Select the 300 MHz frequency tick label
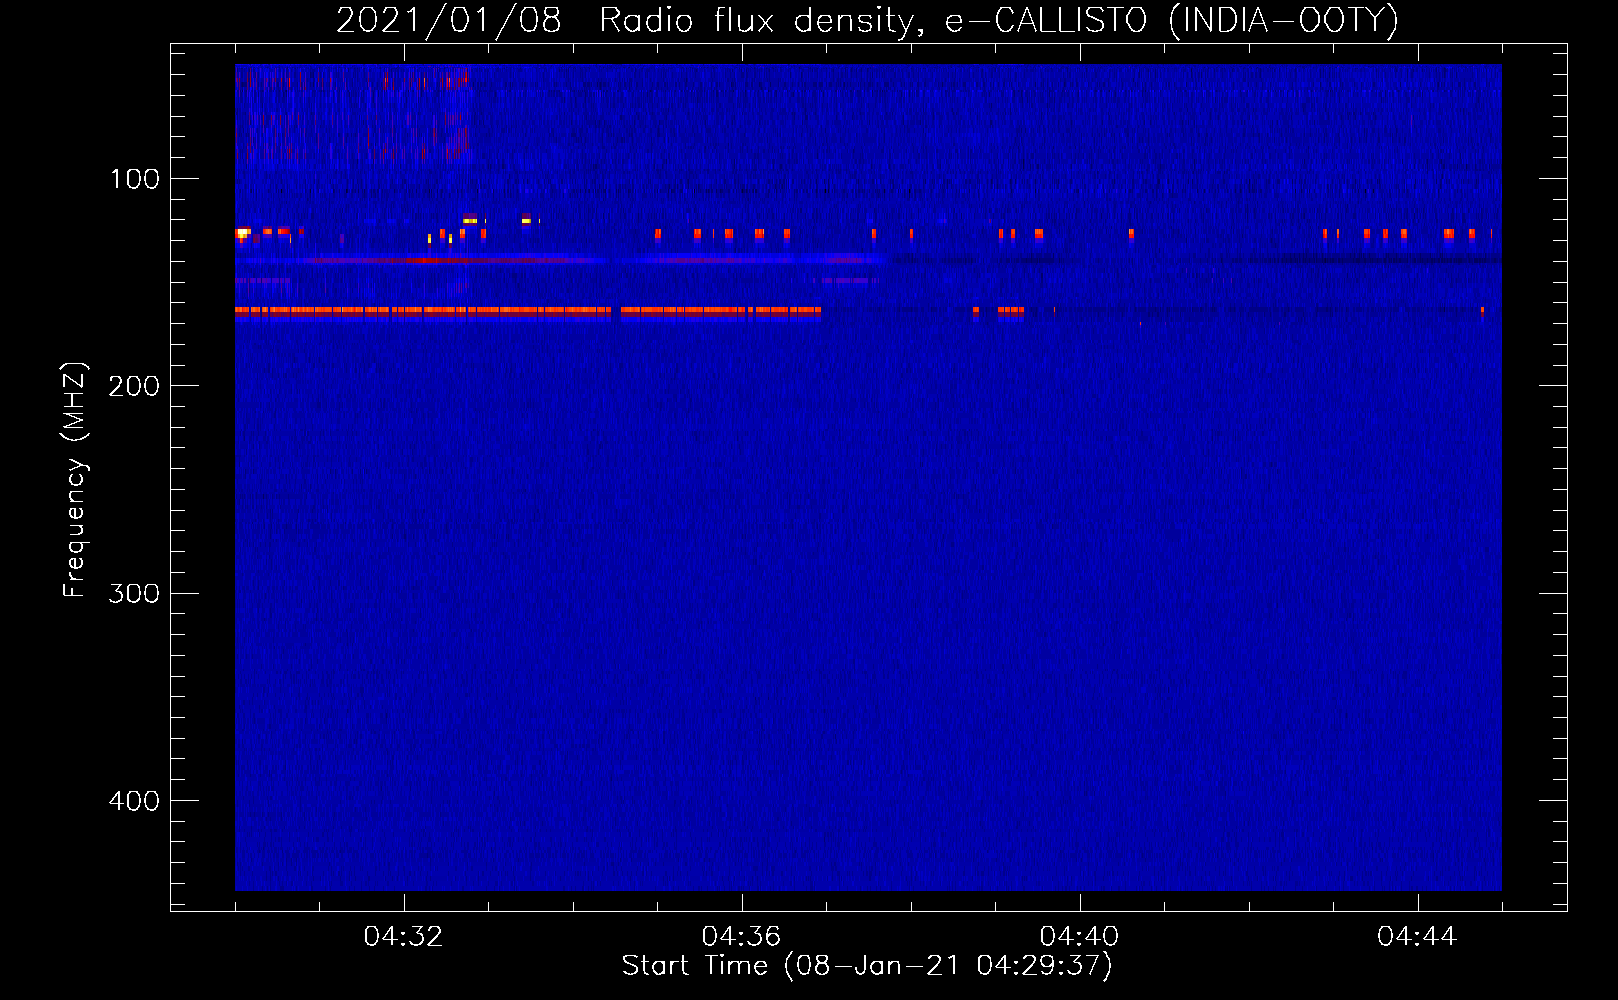This screenshot has width=1618, height=1000. tap(134, 593)
